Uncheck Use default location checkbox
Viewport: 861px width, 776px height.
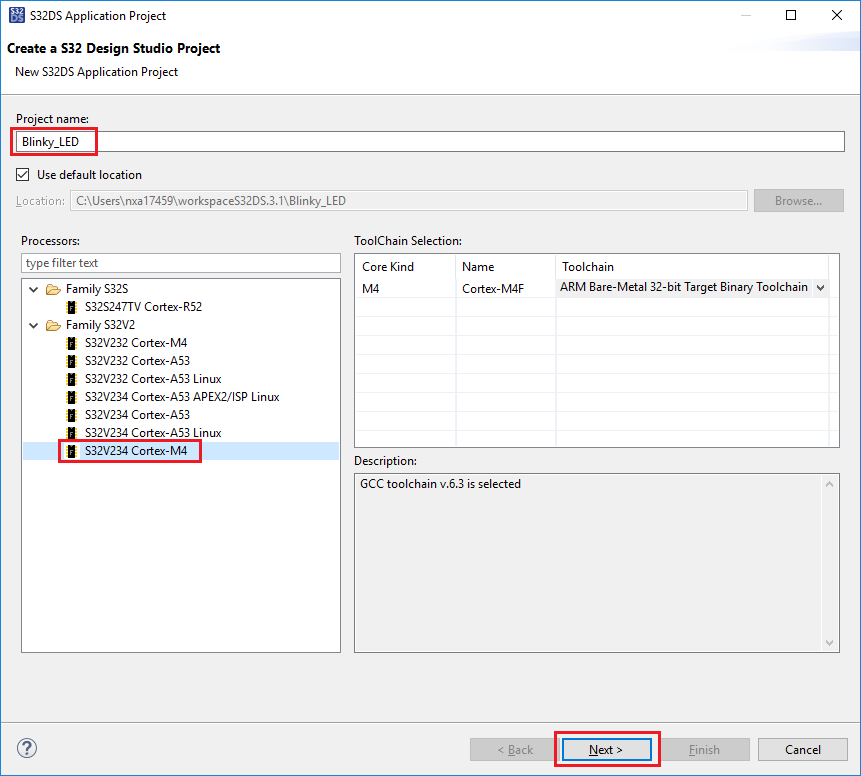tap(23, 175)
